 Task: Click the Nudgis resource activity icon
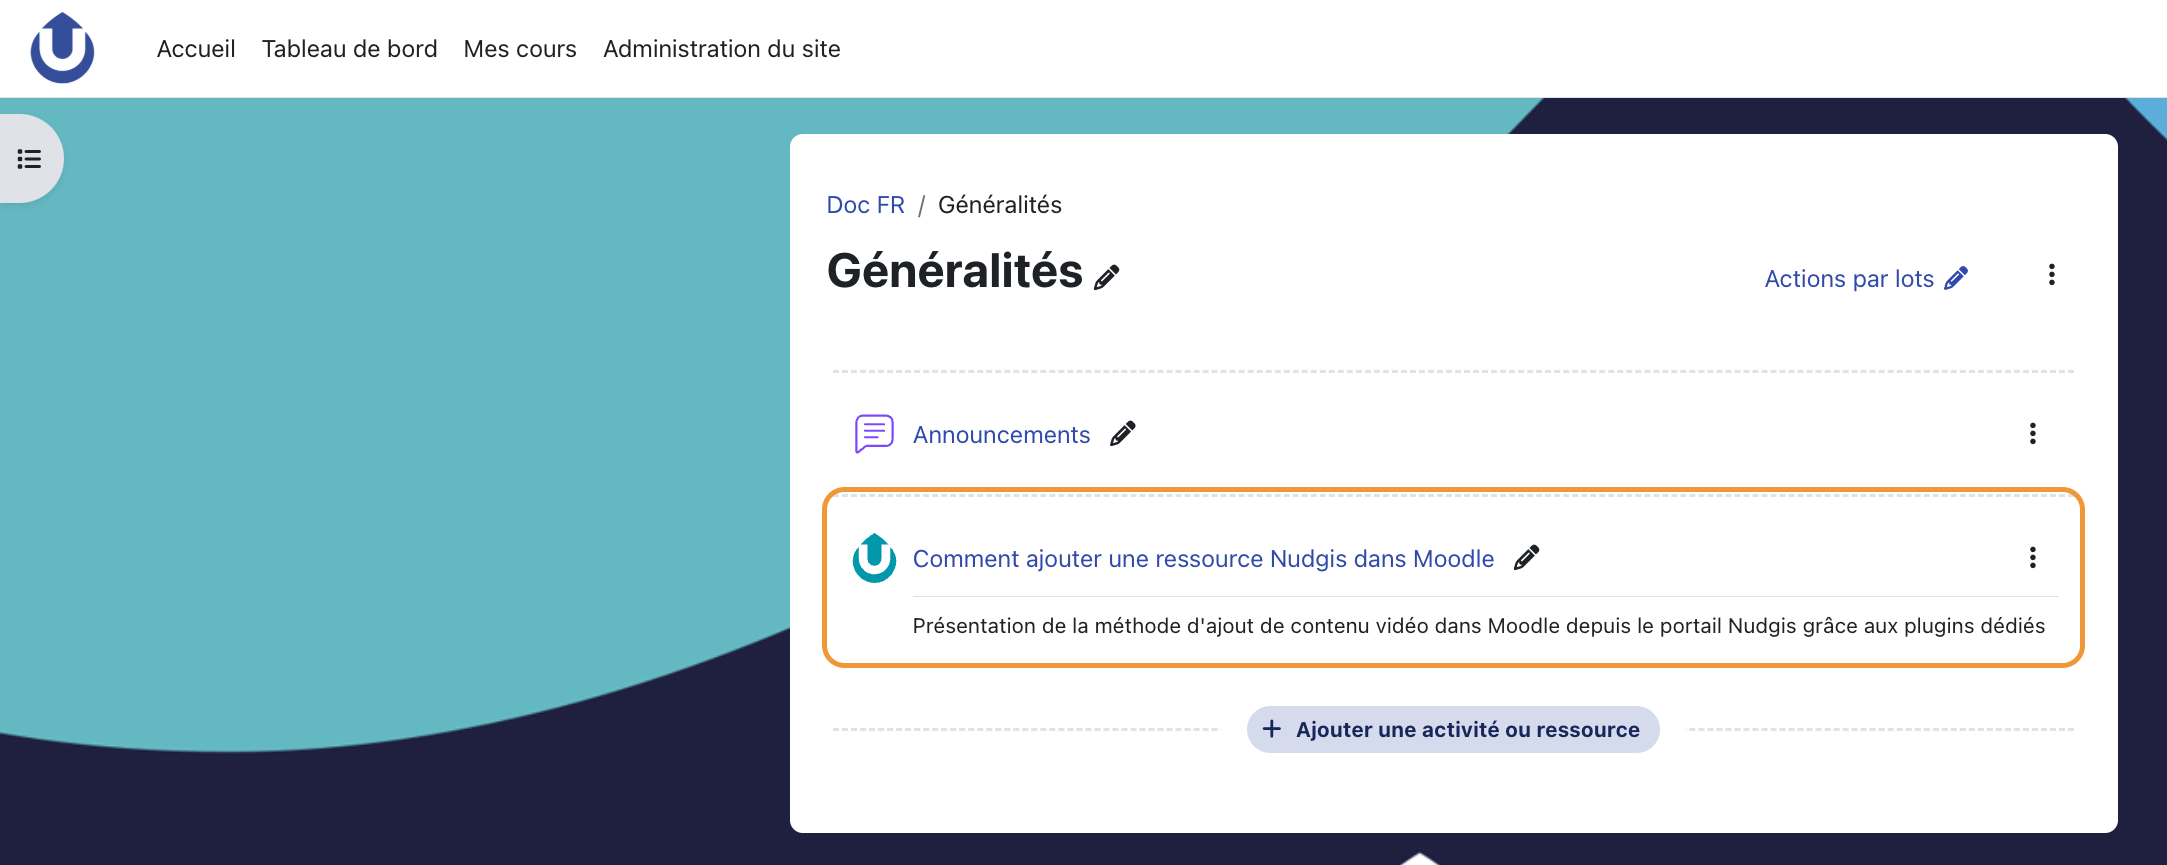(874, 558)
